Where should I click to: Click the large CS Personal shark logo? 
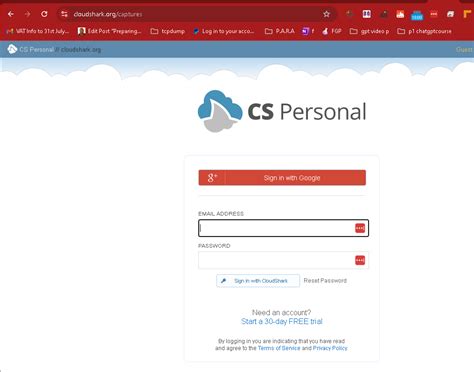point(220,111)
